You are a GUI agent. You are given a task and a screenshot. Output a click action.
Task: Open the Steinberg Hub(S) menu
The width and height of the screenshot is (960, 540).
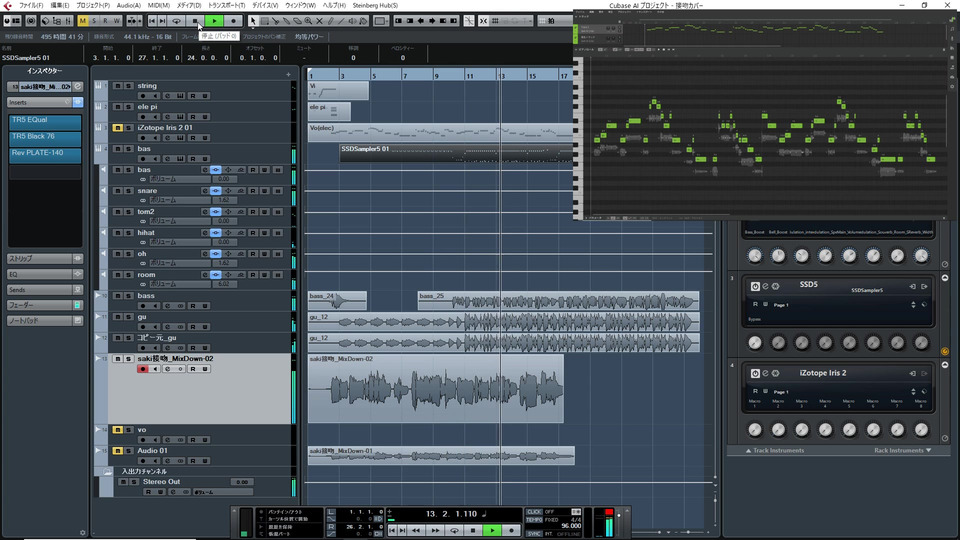(x=375, y=5)
